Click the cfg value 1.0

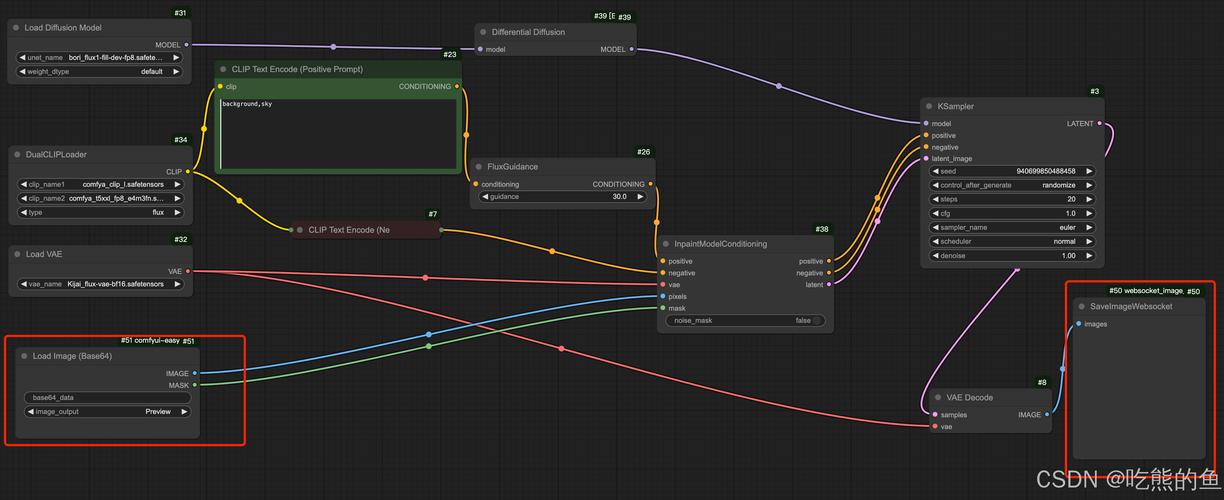[1070, 213]
